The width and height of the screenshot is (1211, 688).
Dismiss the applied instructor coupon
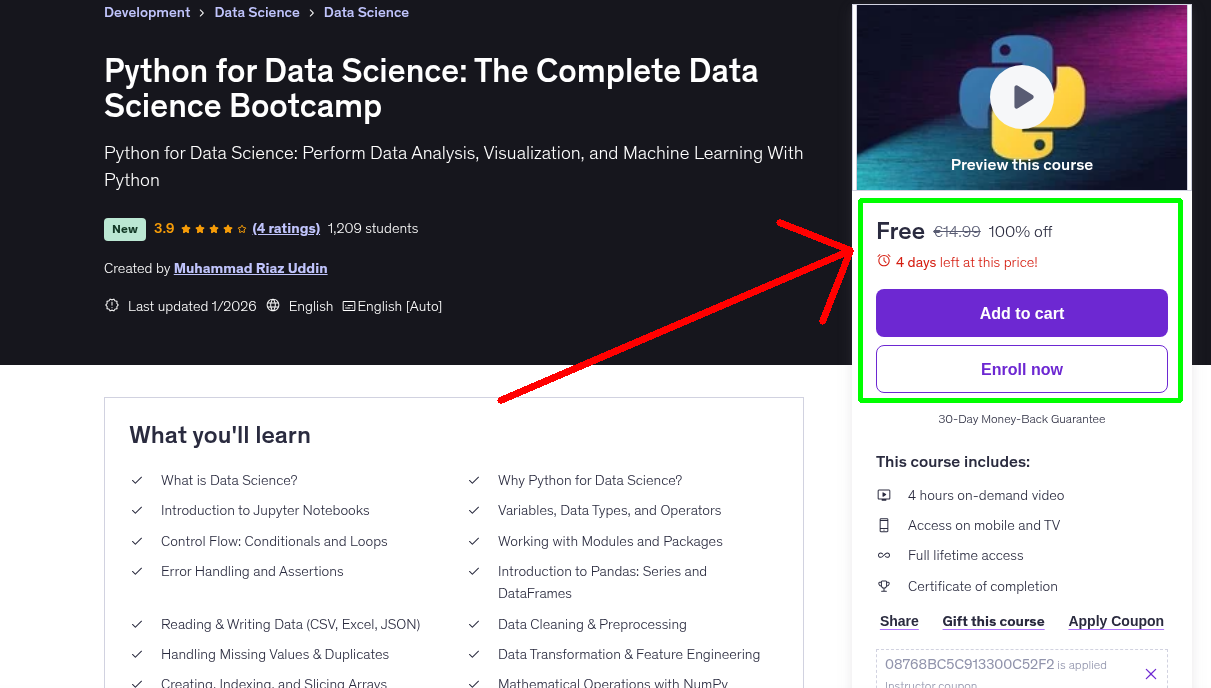[1151, 673]
